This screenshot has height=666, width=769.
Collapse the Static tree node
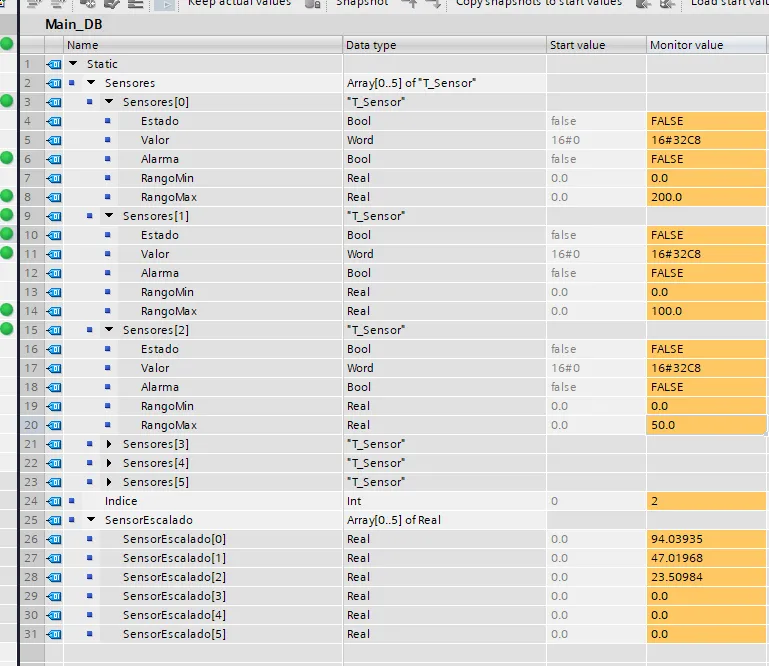pyautogui.click(x=73, y=64)
